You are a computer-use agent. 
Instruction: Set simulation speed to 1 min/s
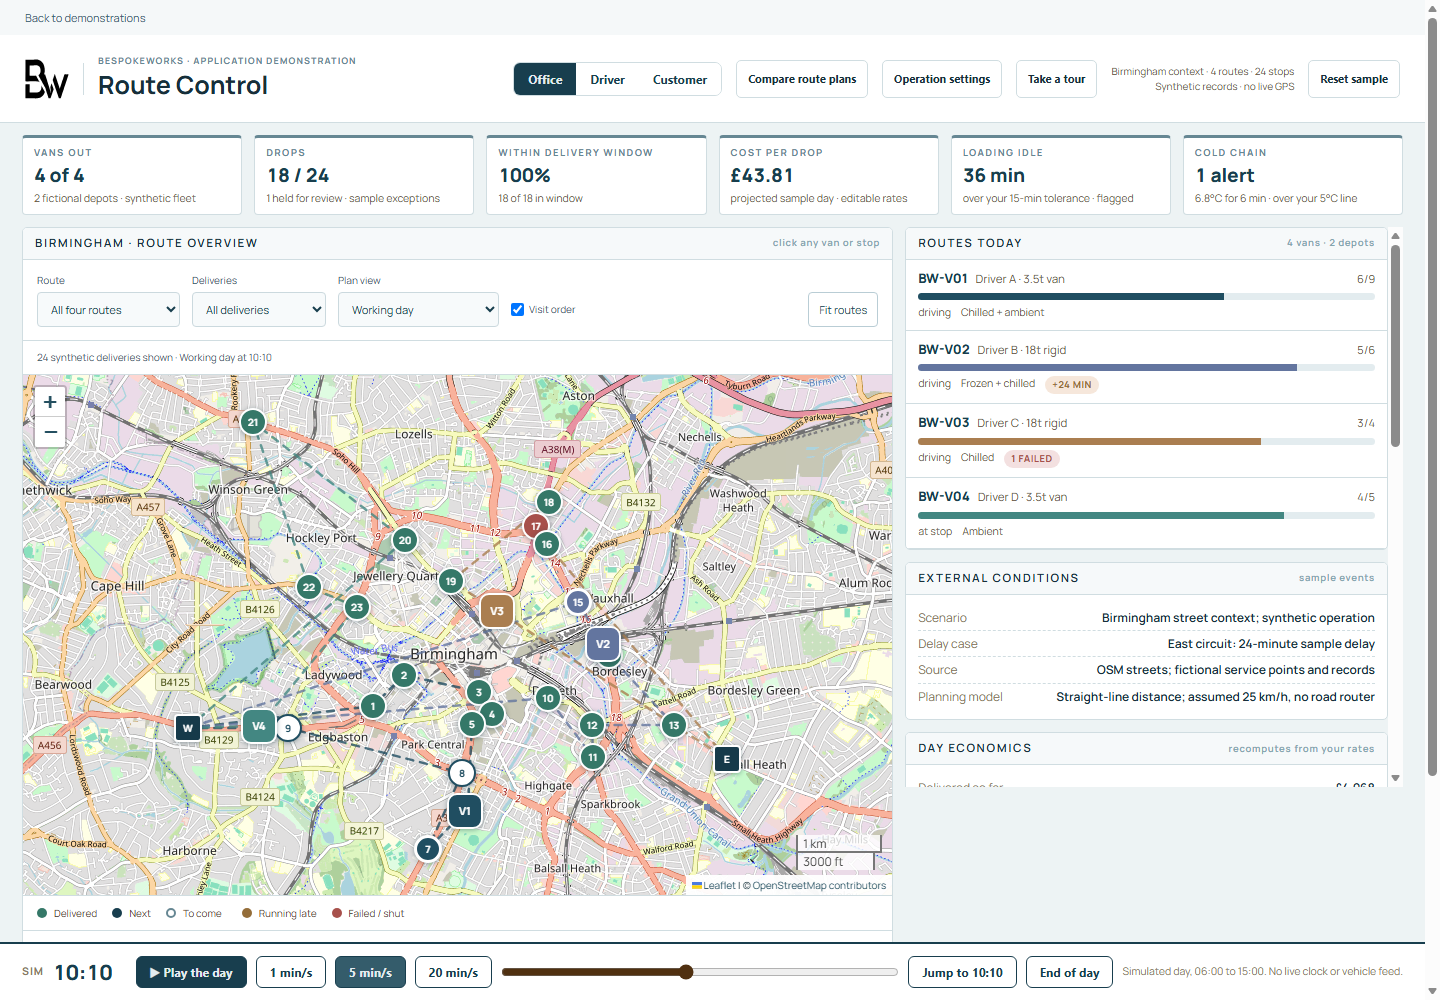click(291, 972)
